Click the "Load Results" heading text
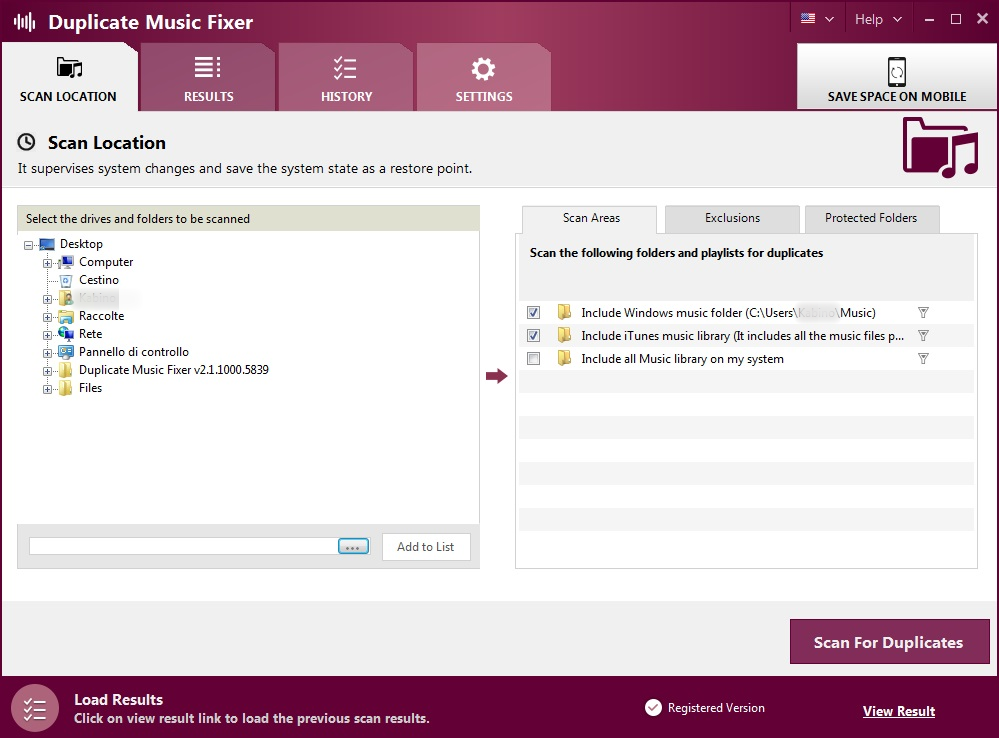The width and height of the screenshot is (999, 738). coord(119,700)
